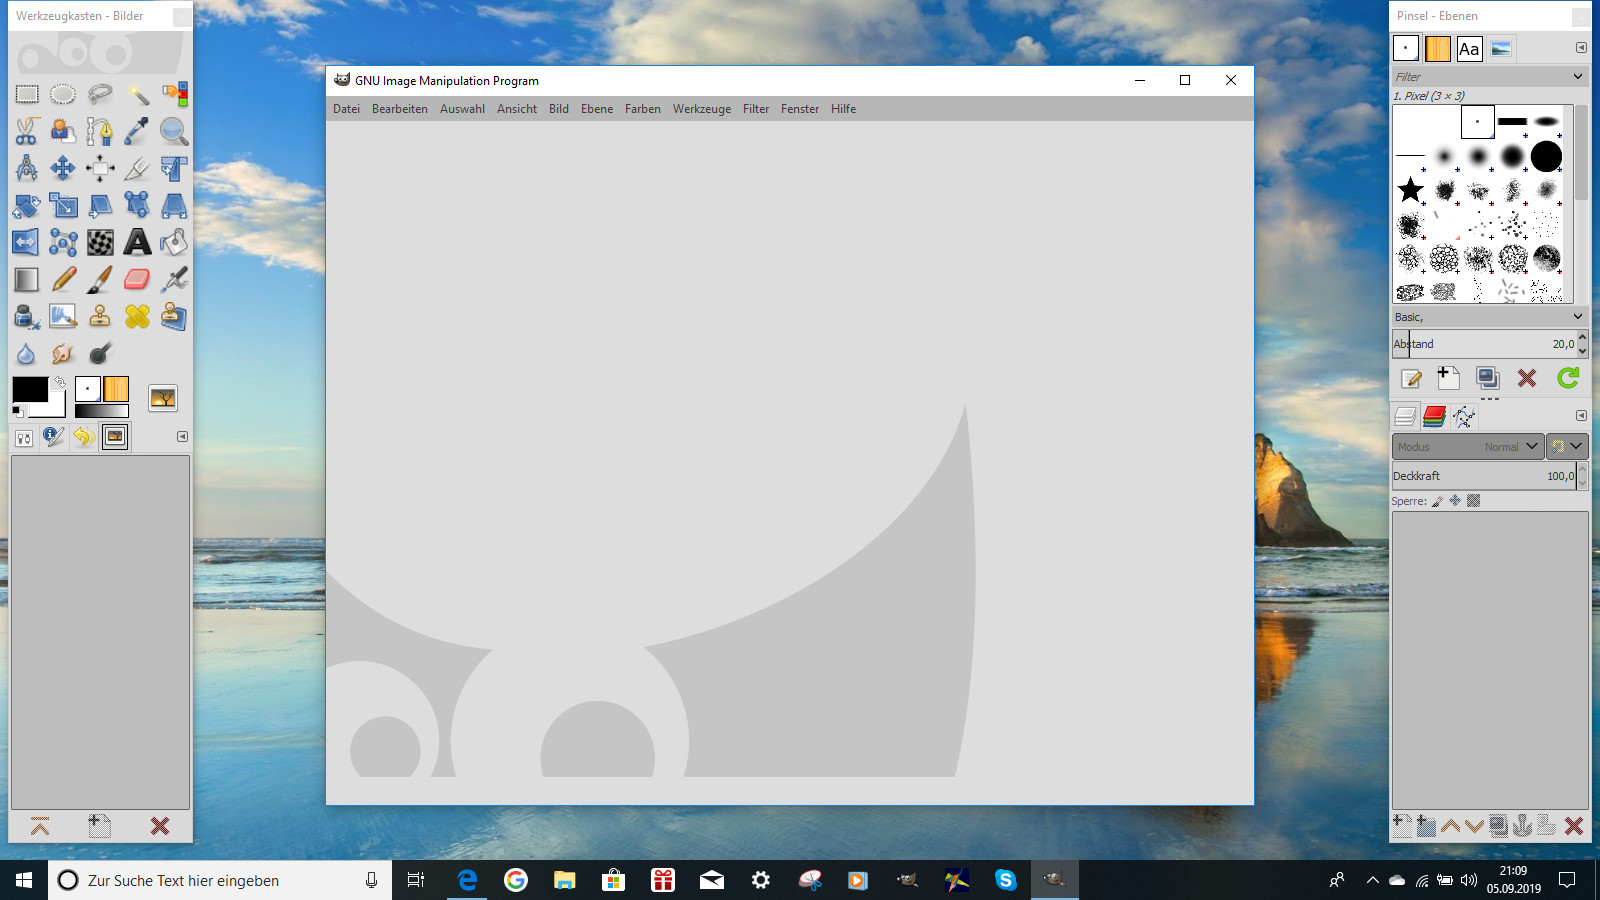Adjust the Deckkraft opacity slider
This screenshot has width=1600, height=900.
tap(1484, 476)
